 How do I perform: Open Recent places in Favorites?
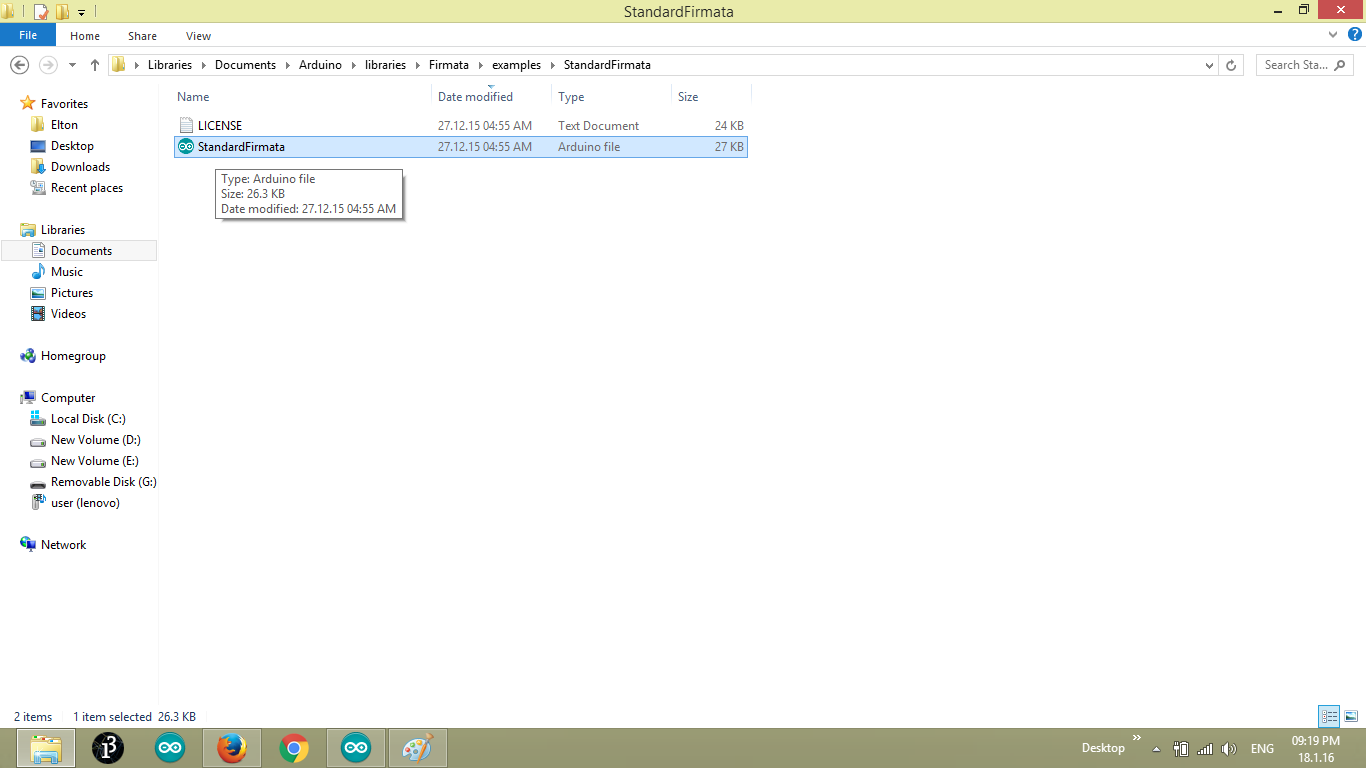87,188
